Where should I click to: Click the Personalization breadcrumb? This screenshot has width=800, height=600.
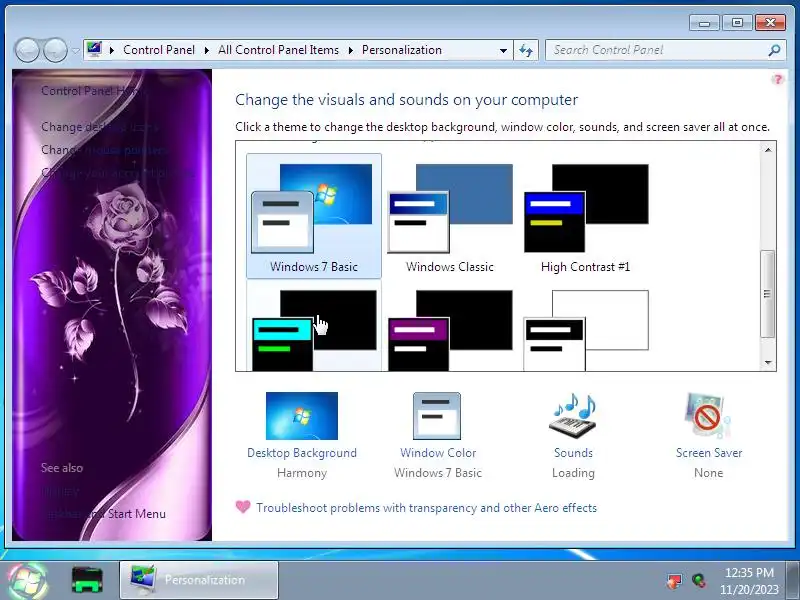click(x=402, y=50)
